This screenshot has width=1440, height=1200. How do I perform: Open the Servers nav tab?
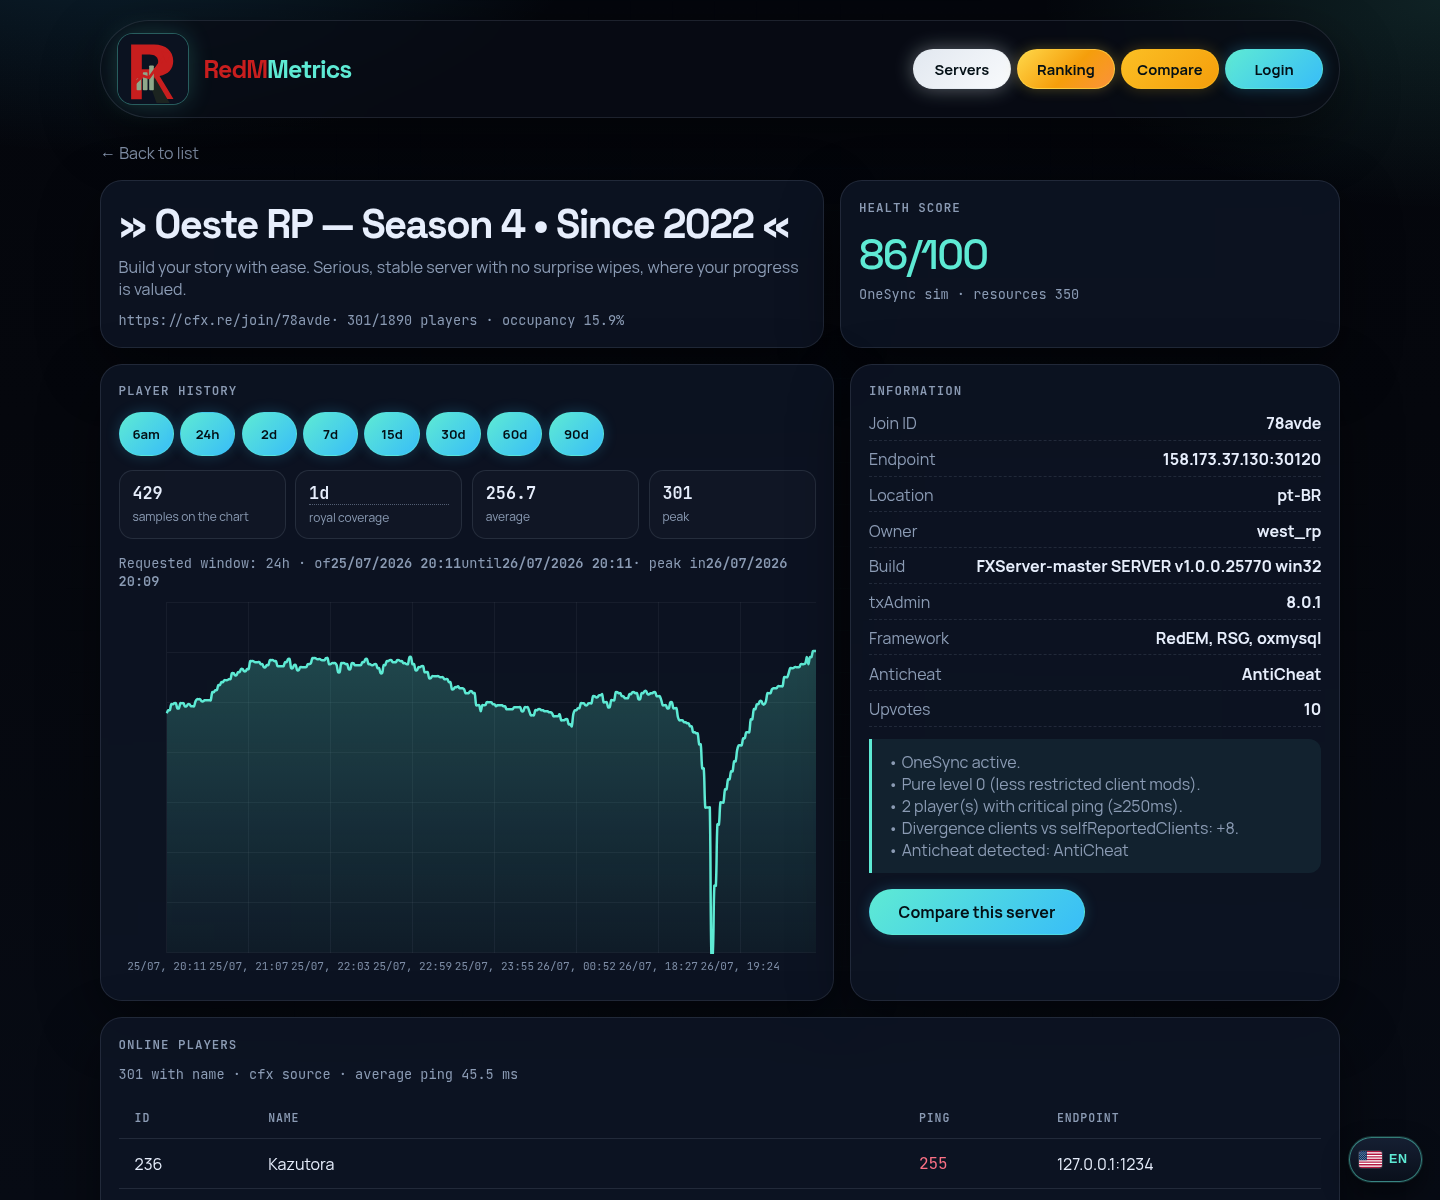pos(962,69)
